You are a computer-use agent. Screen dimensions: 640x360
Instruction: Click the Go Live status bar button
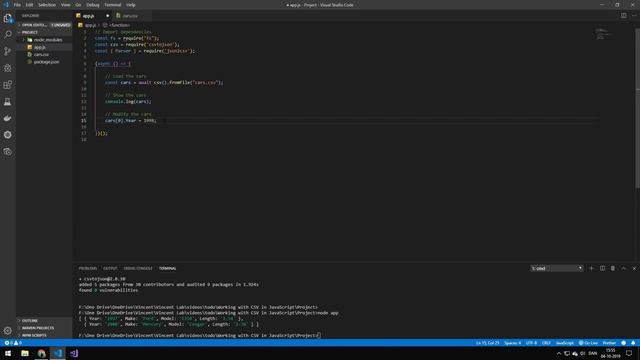click(588, 343)
